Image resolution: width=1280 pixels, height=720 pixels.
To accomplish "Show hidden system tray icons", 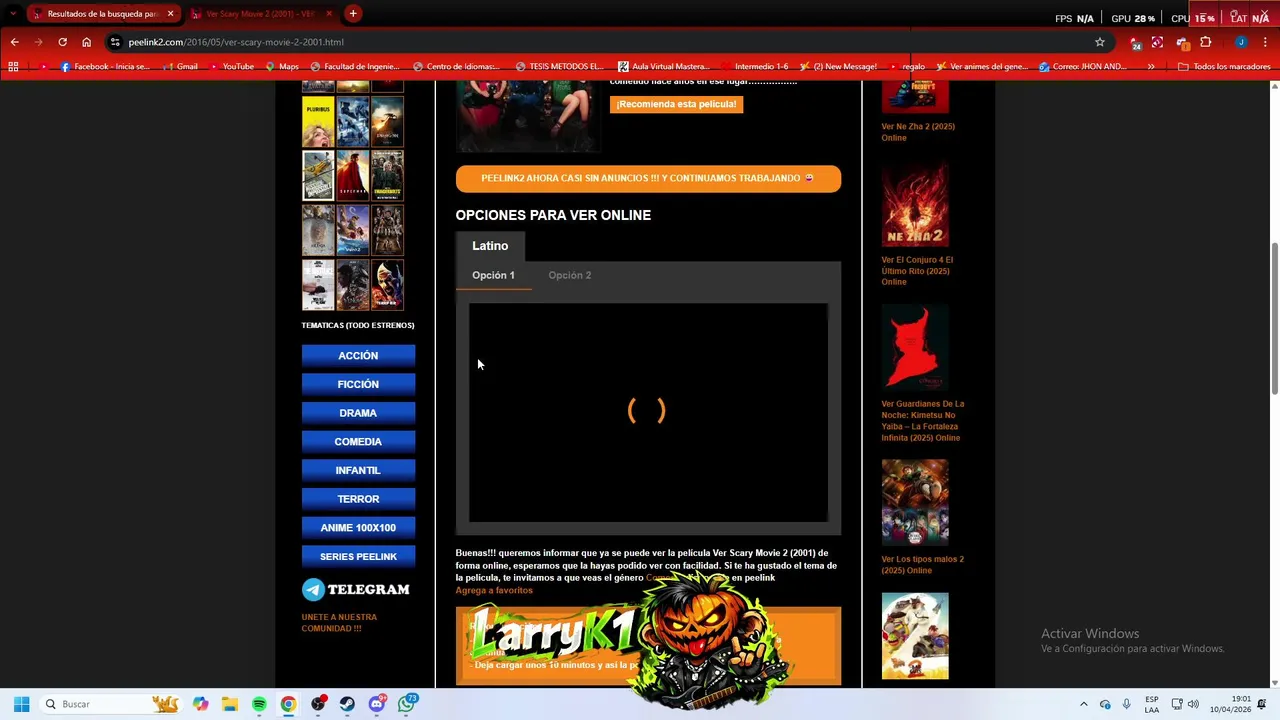I will click(x=1083, y=704).
